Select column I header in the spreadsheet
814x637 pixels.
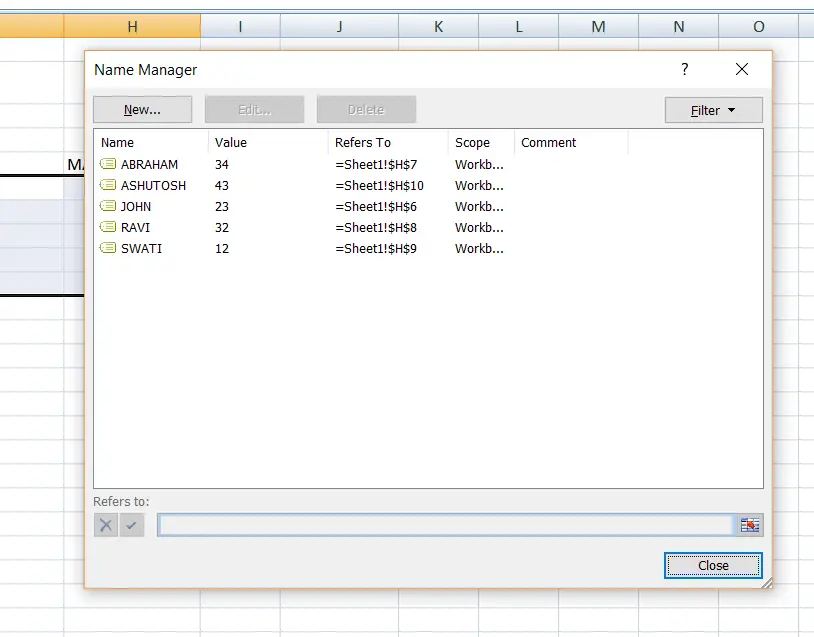point(240,26)
